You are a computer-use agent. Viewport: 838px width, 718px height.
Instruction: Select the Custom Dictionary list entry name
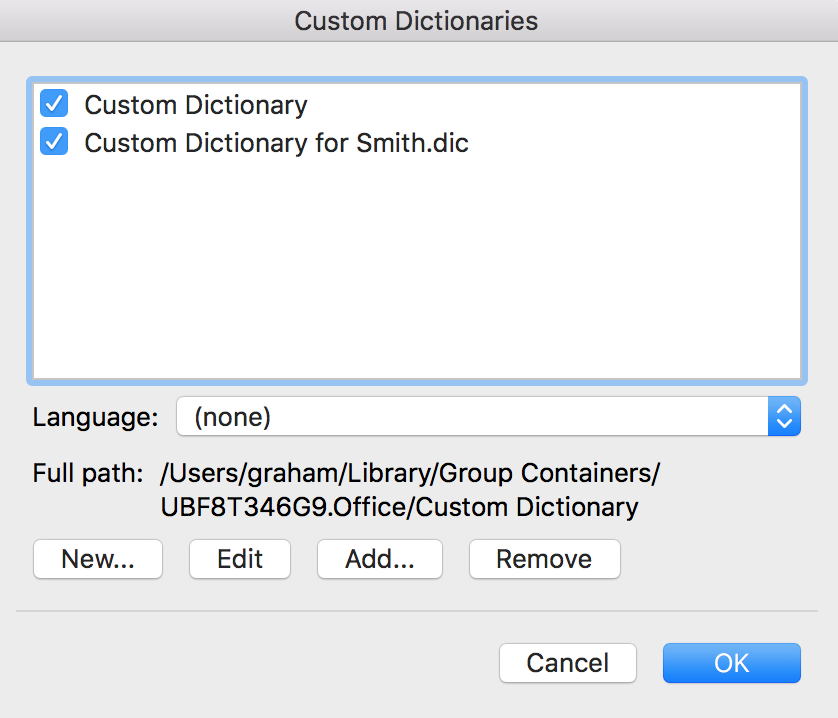196,105
